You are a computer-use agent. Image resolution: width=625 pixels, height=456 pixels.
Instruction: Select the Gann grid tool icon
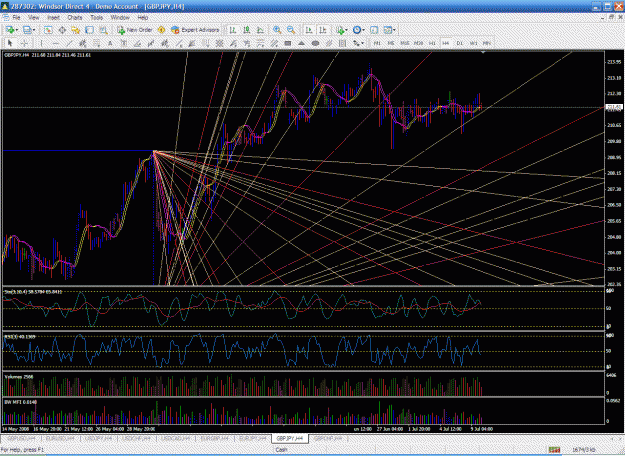coord(219,43)
